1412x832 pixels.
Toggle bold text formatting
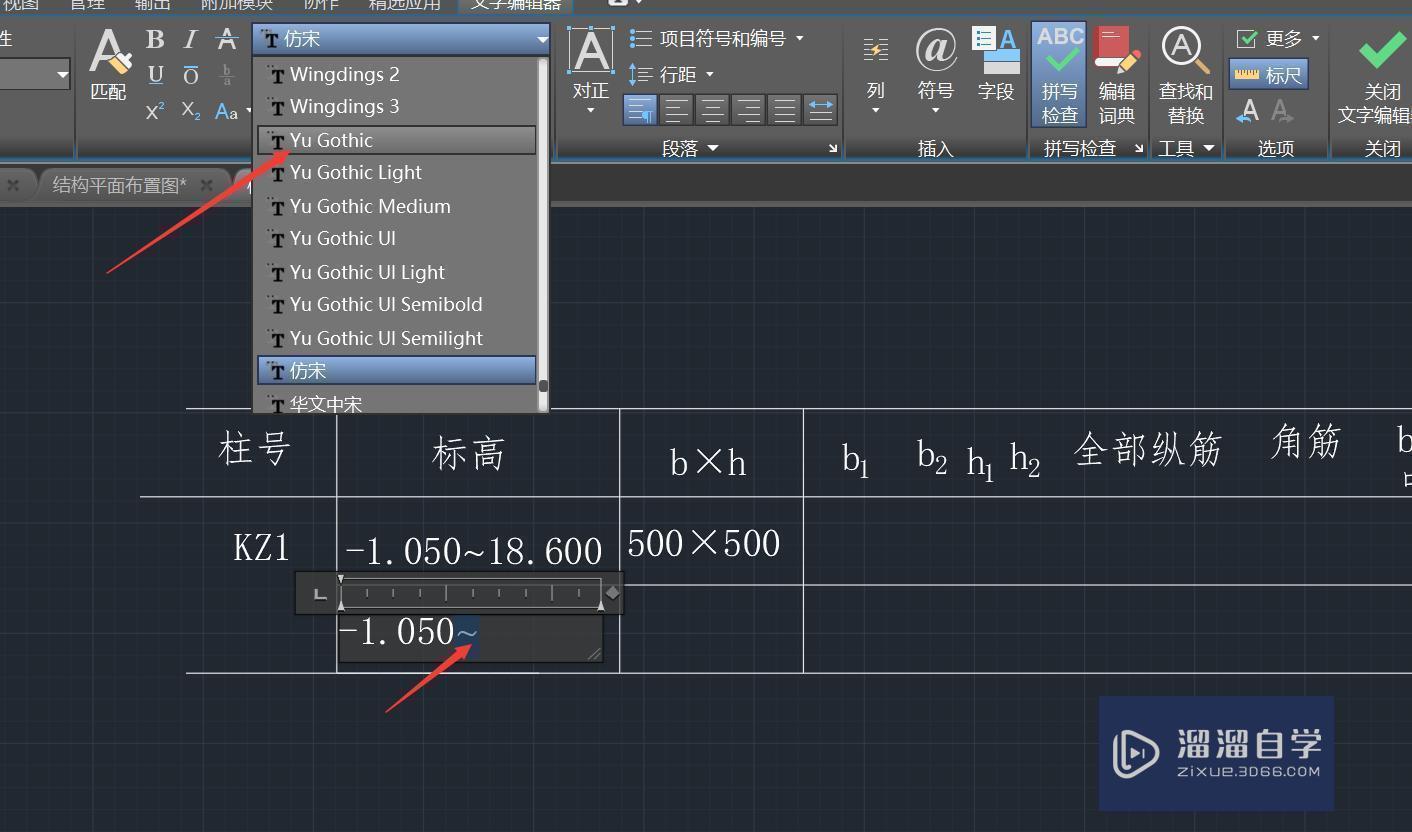point(155,39)
